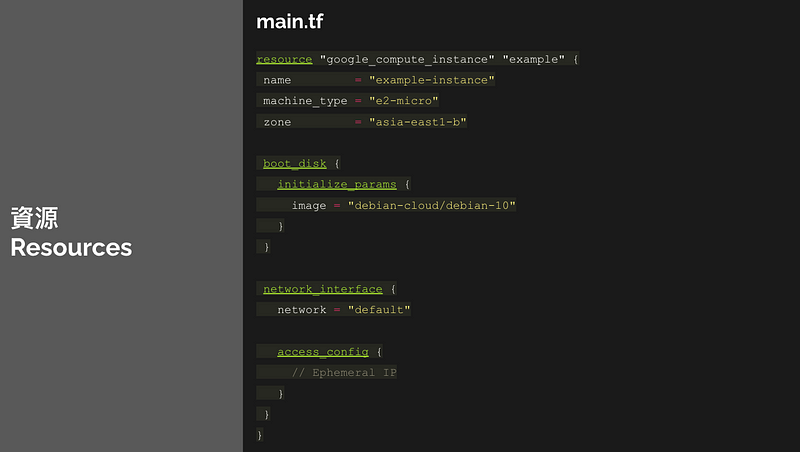Viewport: 800px width, 452px height.
Task: Open the network_interface link
Action: tap(322, 289)
